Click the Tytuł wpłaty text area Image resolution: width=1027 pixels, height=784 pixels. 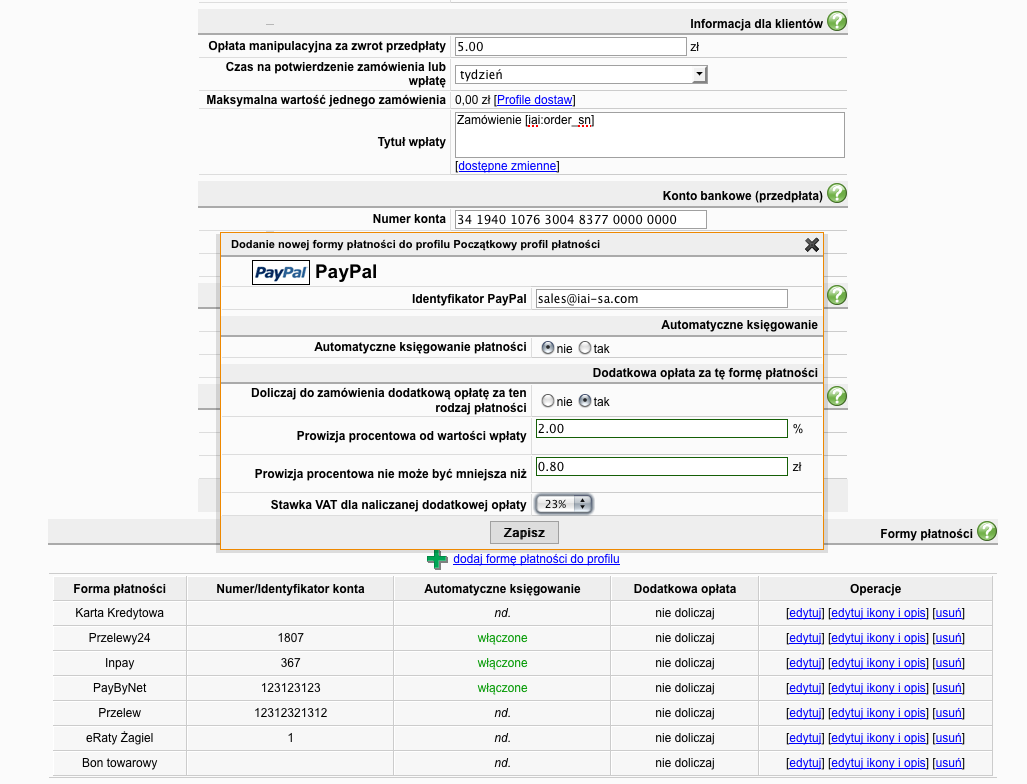(x=650, y=135)
